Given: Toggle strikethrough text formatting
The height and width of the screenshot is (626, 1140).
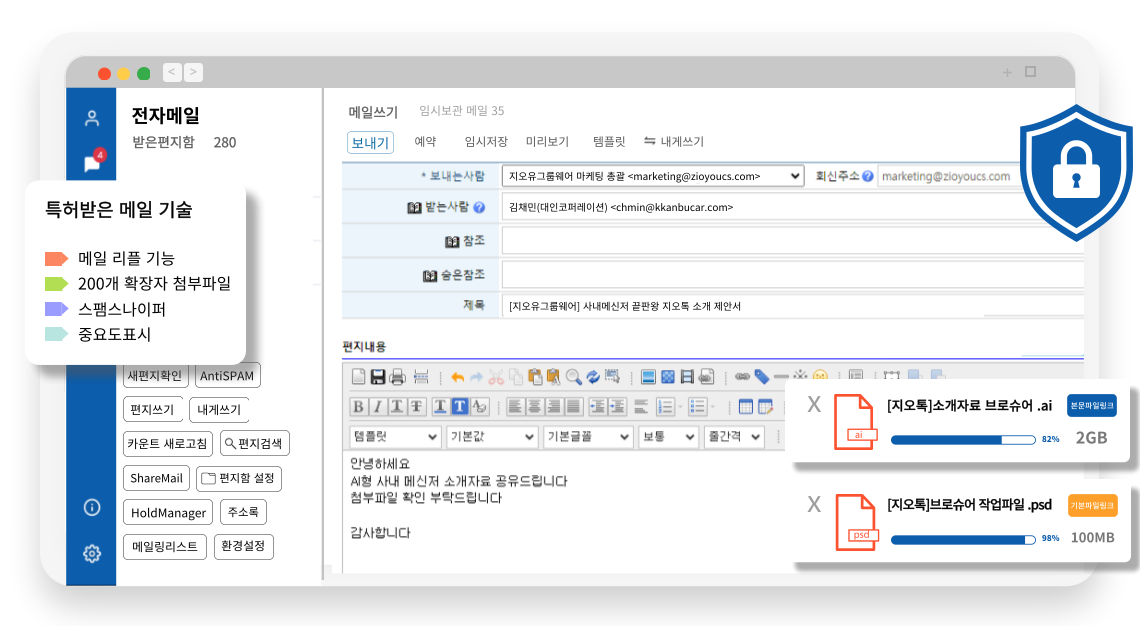Looking at the screenshot, I should coord(416,406).
